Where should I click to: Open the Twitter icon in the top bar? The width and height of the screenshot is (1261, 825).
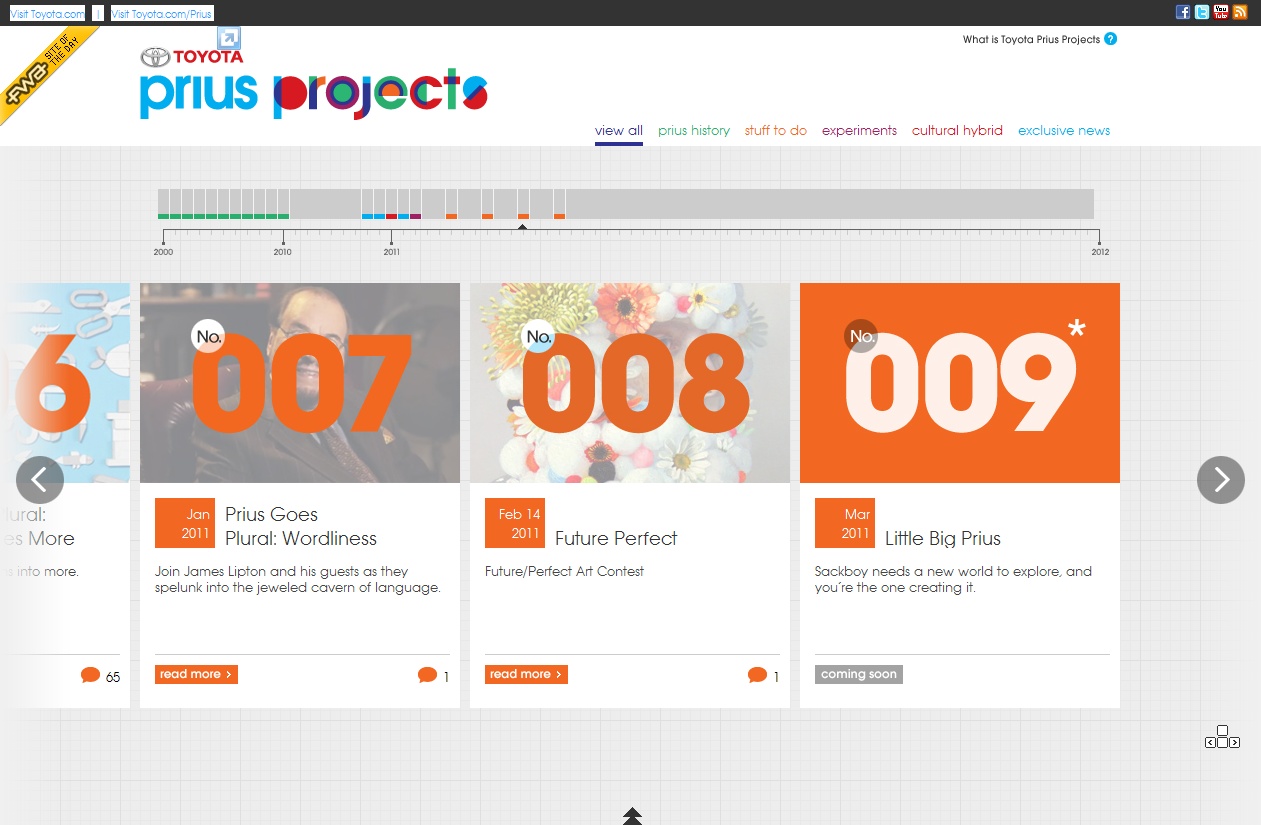tap(1202, 12)
